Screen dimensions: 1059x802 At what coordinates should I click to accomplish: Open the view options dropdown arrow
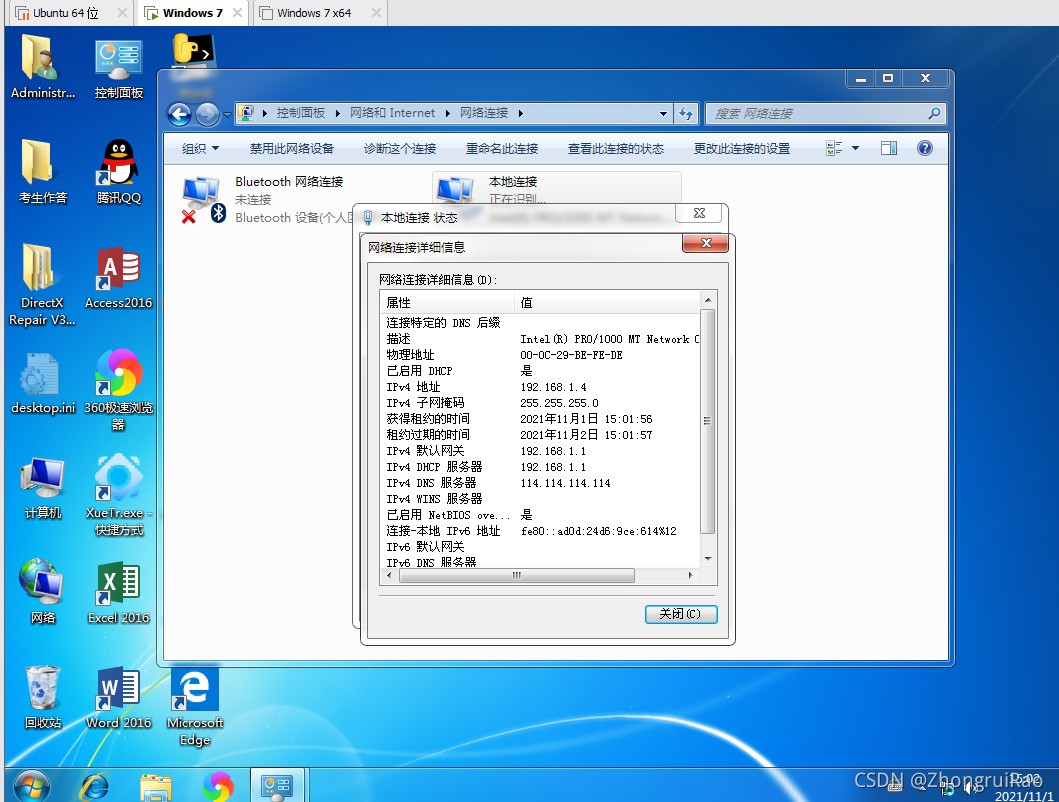tap(856, 148)
